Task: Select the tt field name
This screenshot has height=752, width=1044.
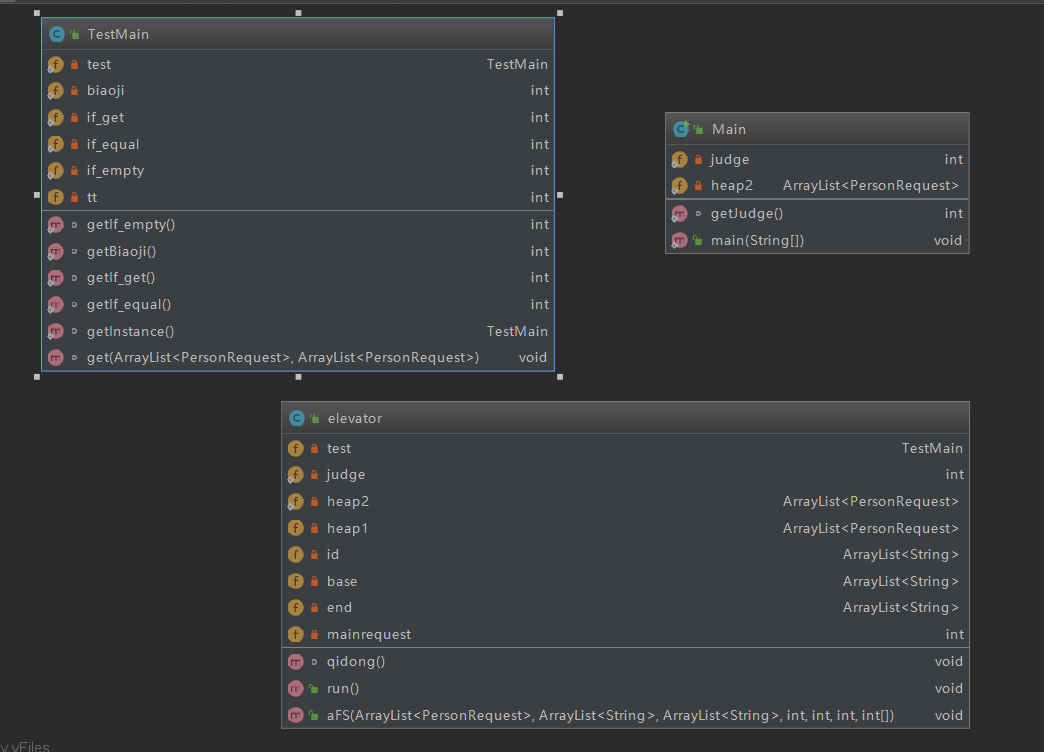Action: 92,197
